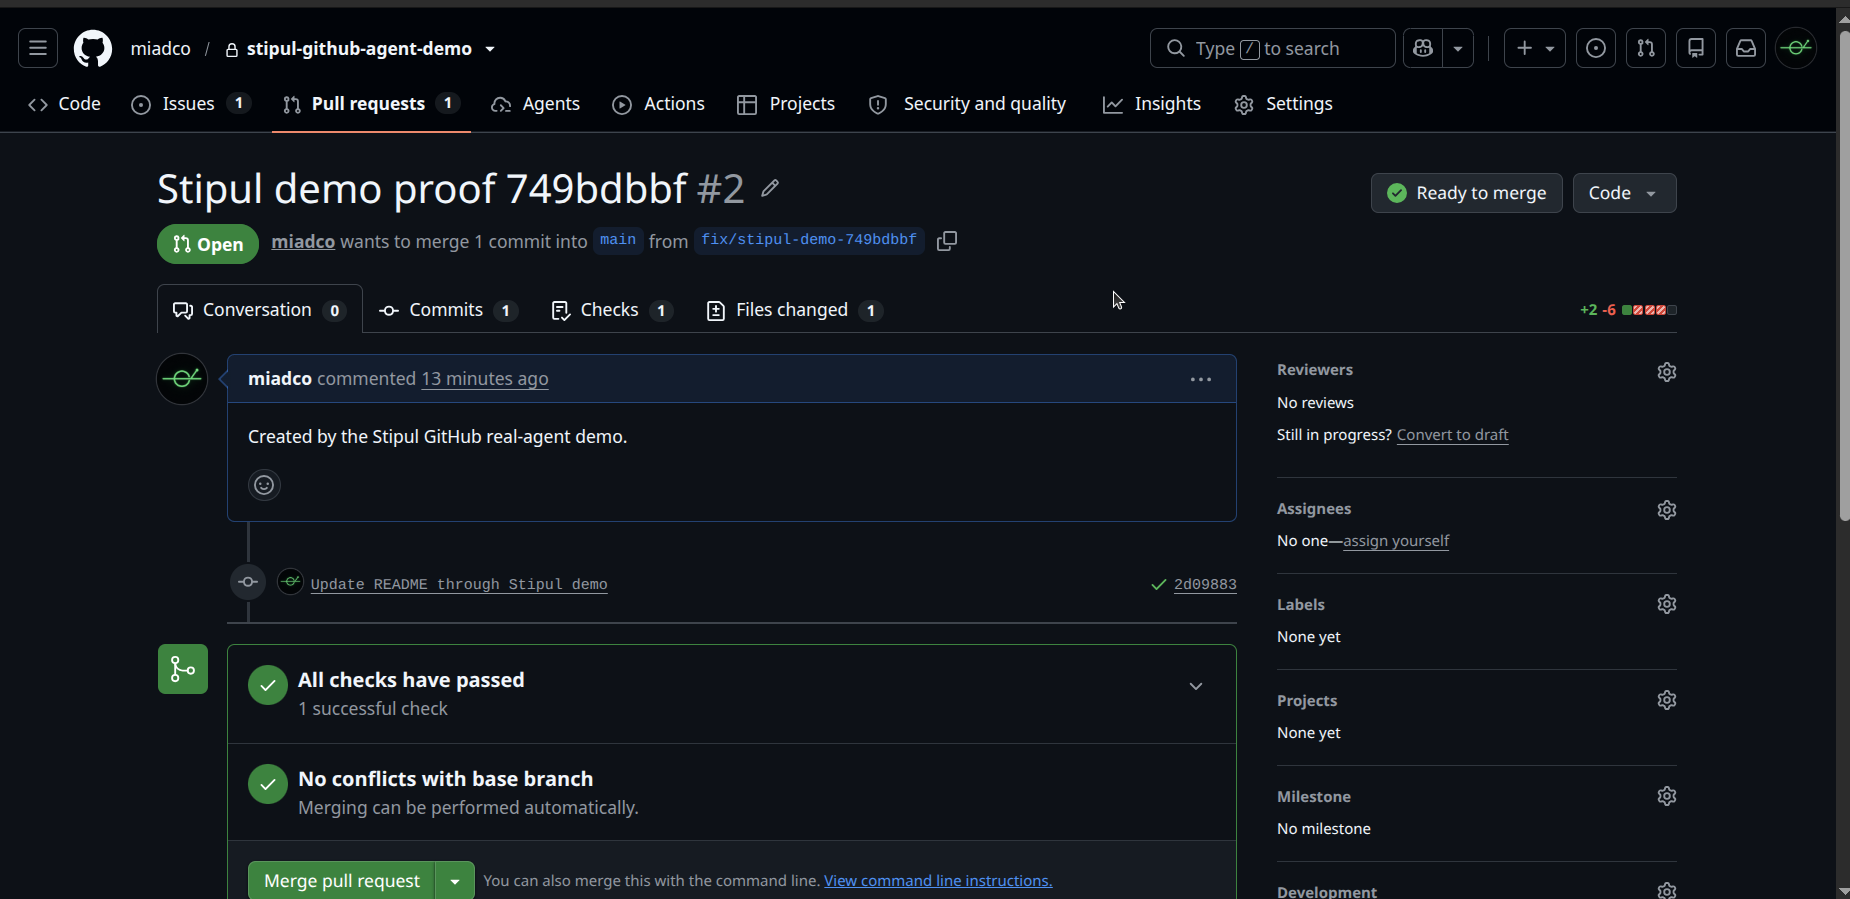Screen dimensions: 1850x899
Task: Open the Agents tab
Action: 535,104
